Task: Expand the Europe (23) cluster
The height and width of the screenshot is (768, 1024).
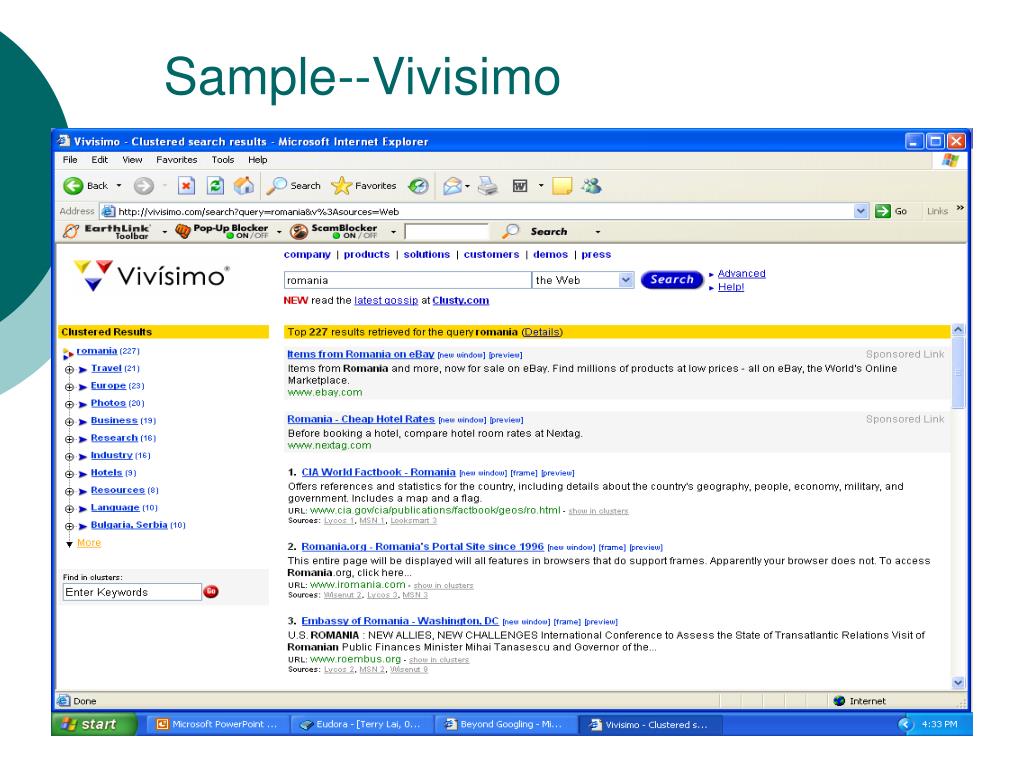Action: click(69, 387)
